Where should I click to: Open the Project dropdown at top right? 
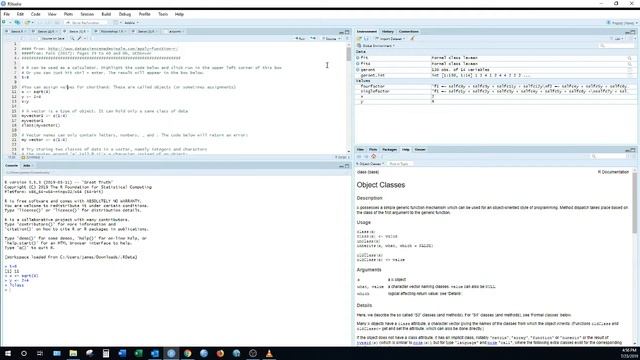tap(622, 23)
